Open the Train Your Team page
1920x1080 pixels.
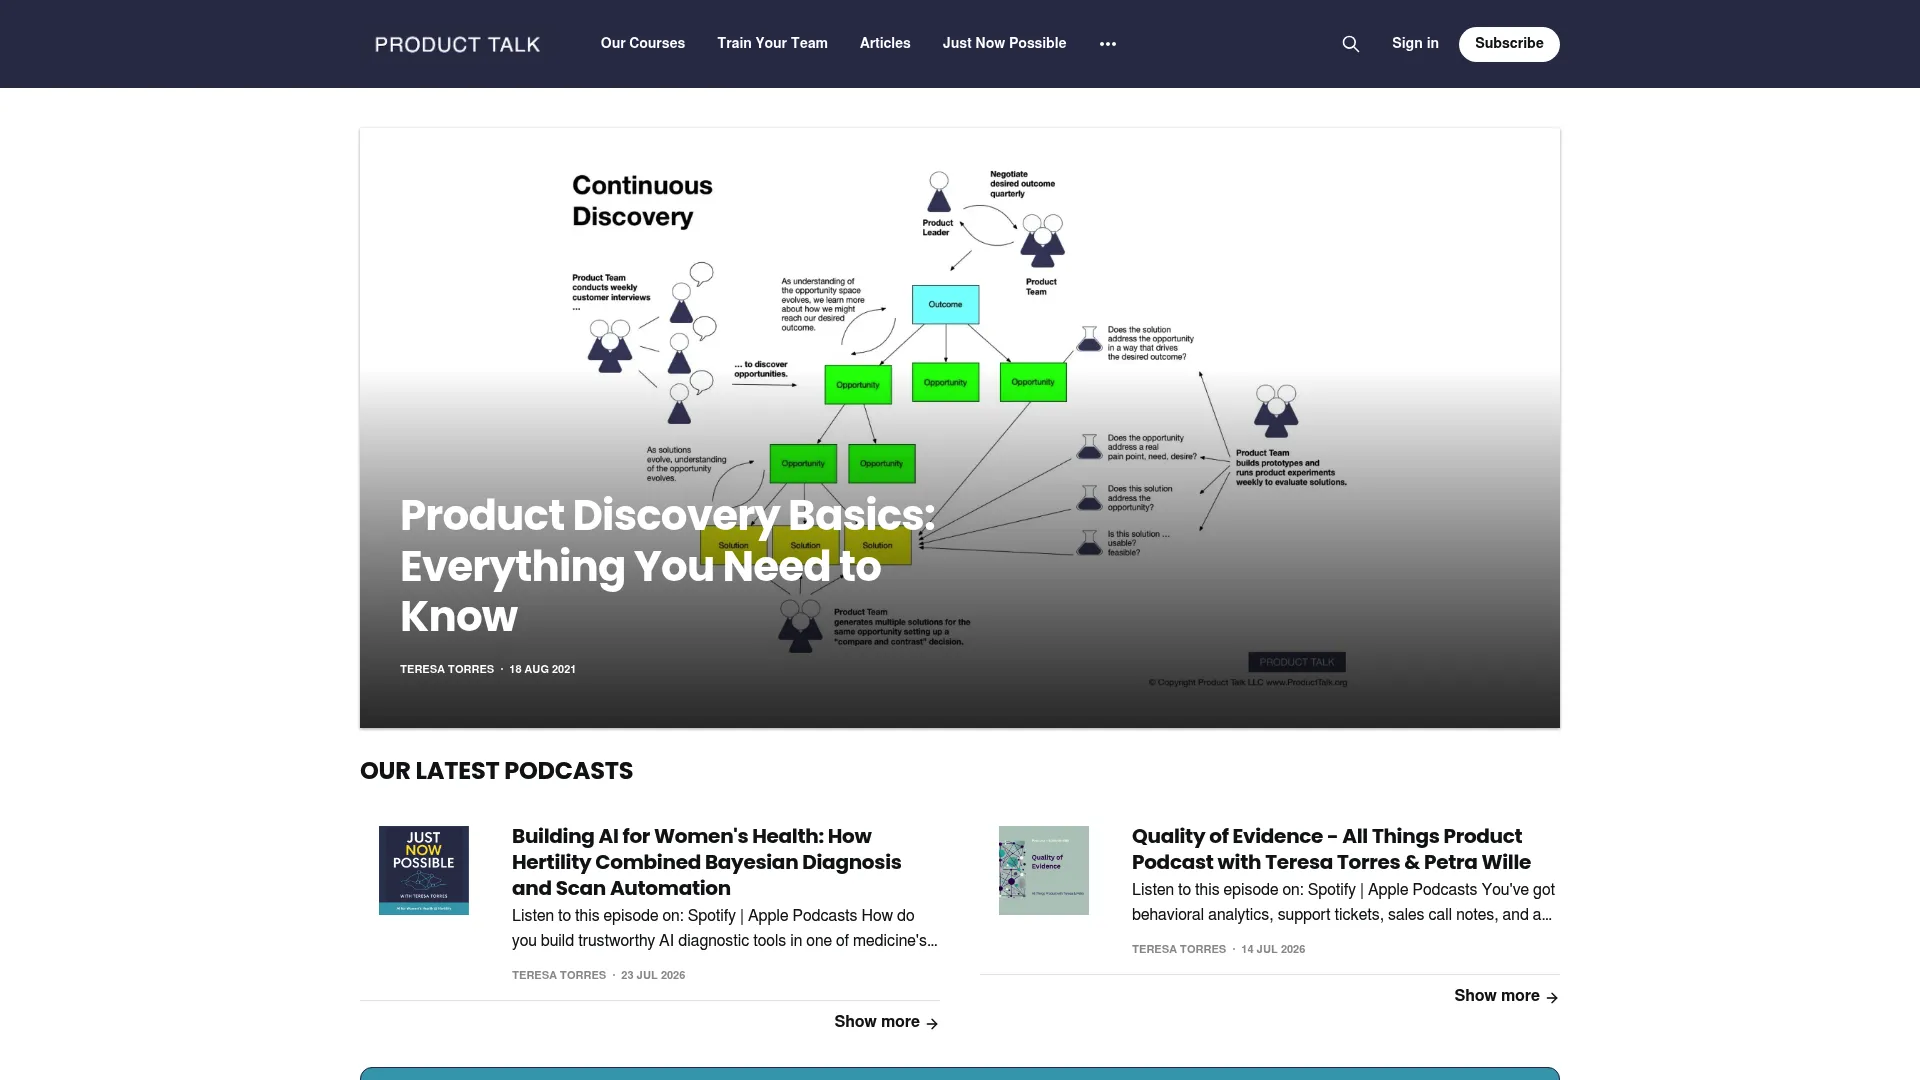click(772, 43)
